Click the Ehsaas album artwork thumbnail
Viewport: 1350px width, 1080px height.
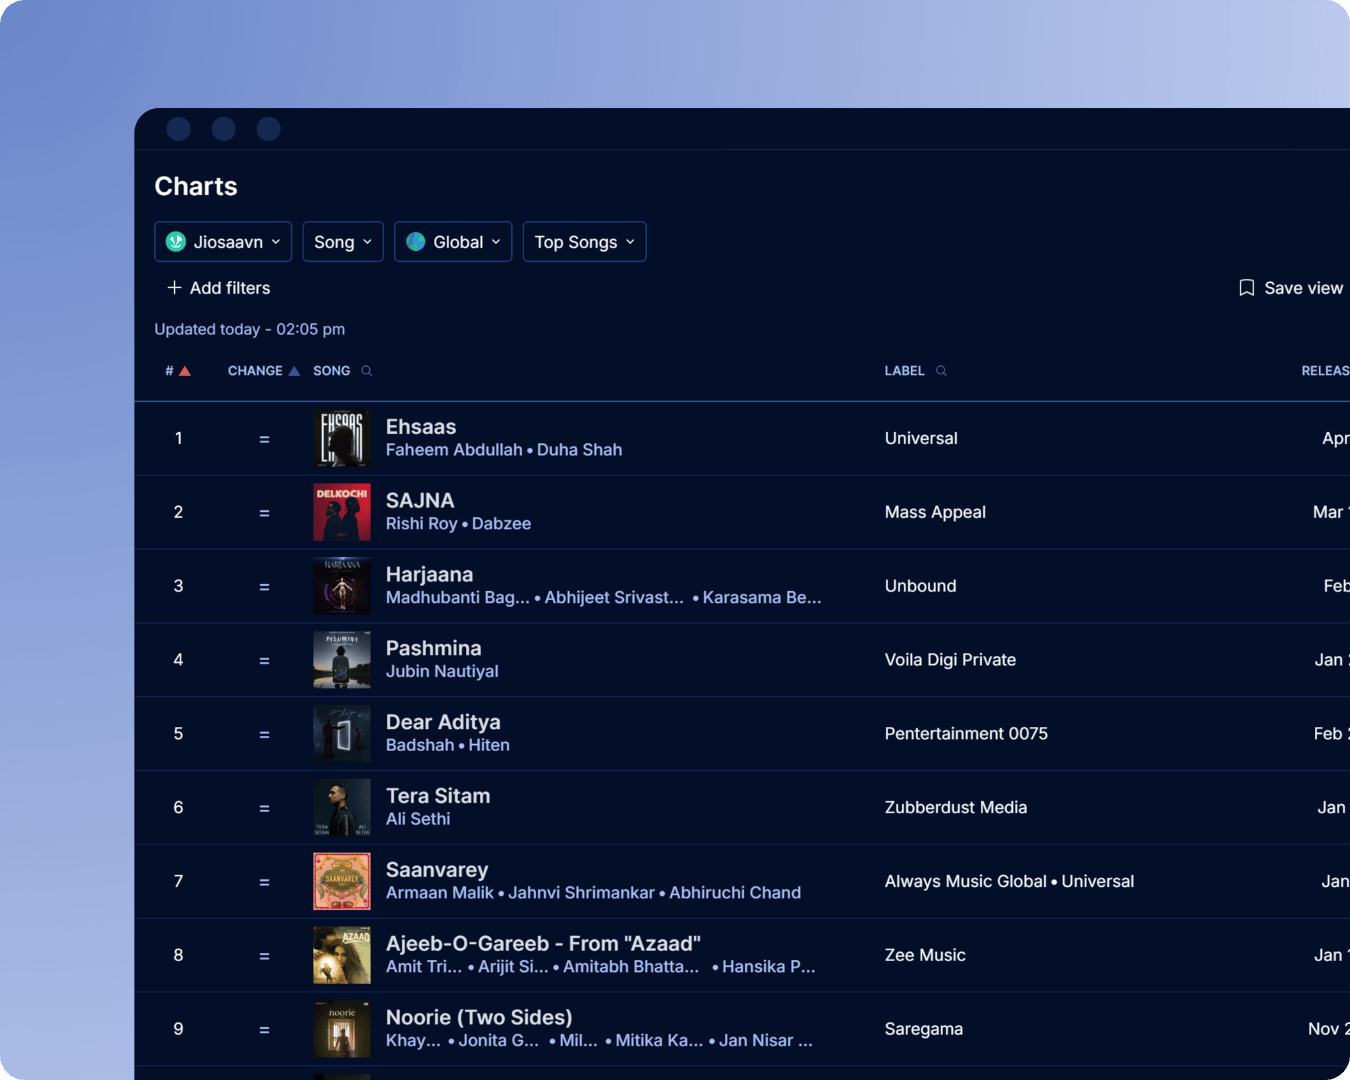pyautogui.click(x=342, y=438)
